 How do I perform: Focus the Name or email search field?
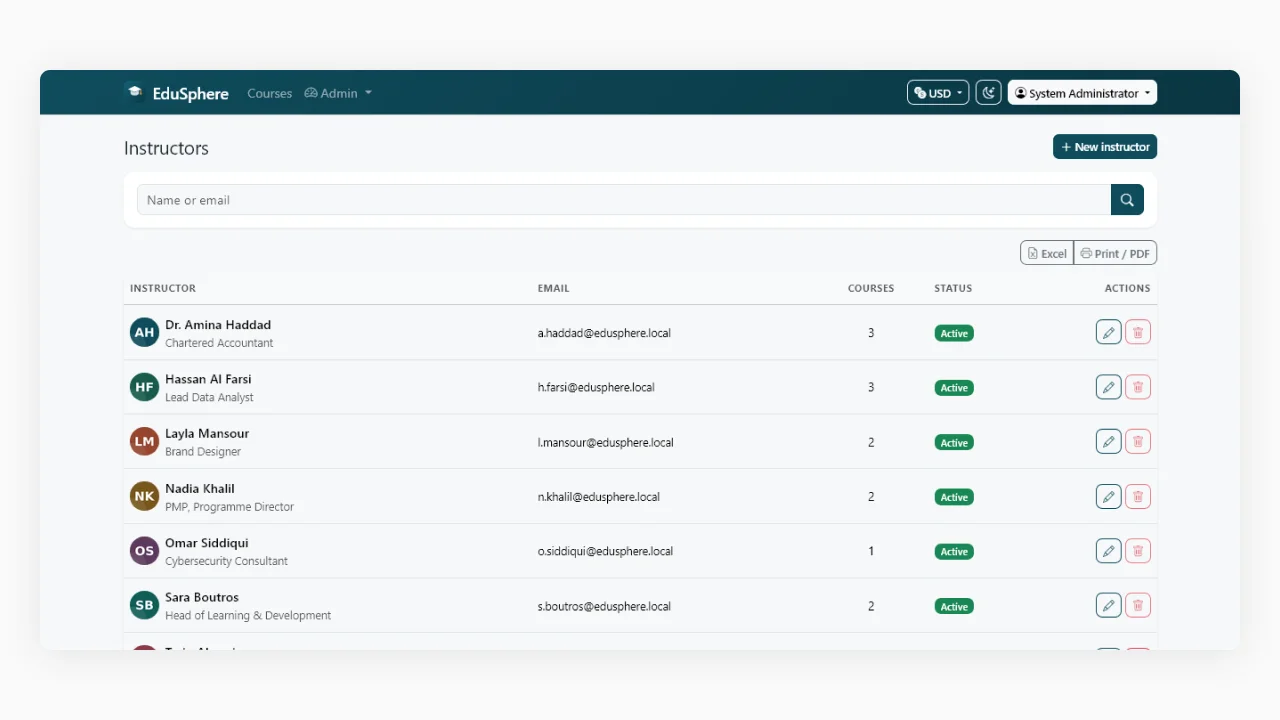(624, 200)
